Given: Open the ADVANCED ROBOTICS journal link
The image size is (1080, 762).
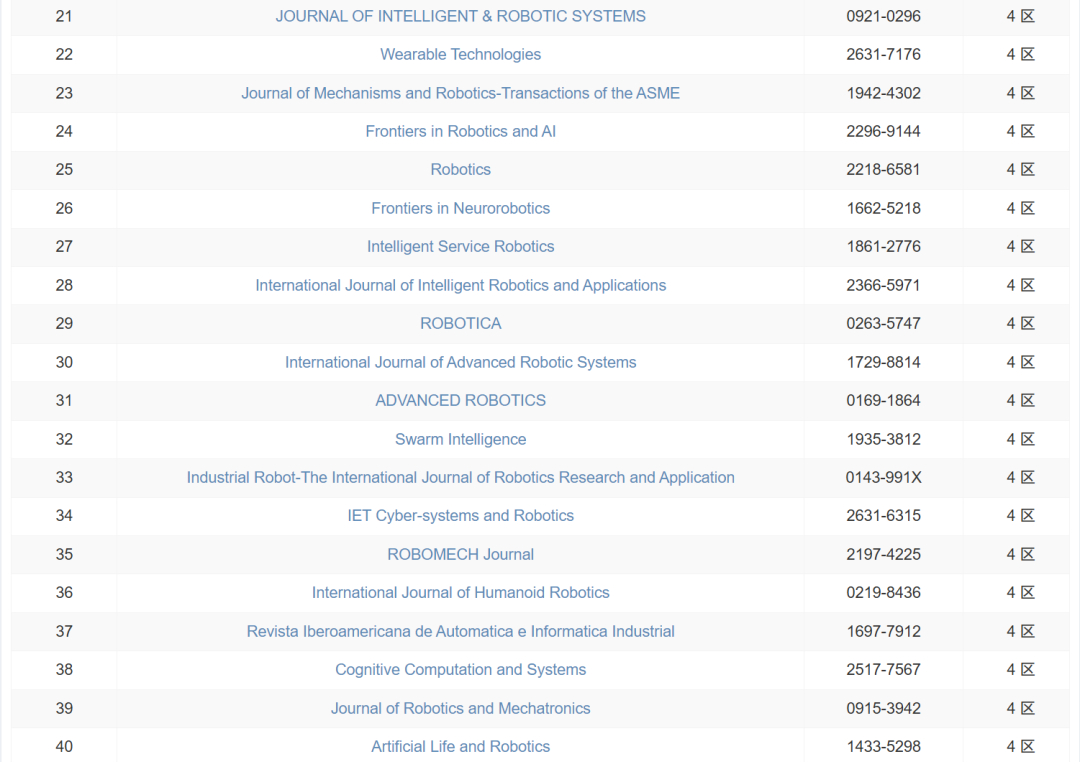Looking at the screenshot, I should tap(460, 400).
